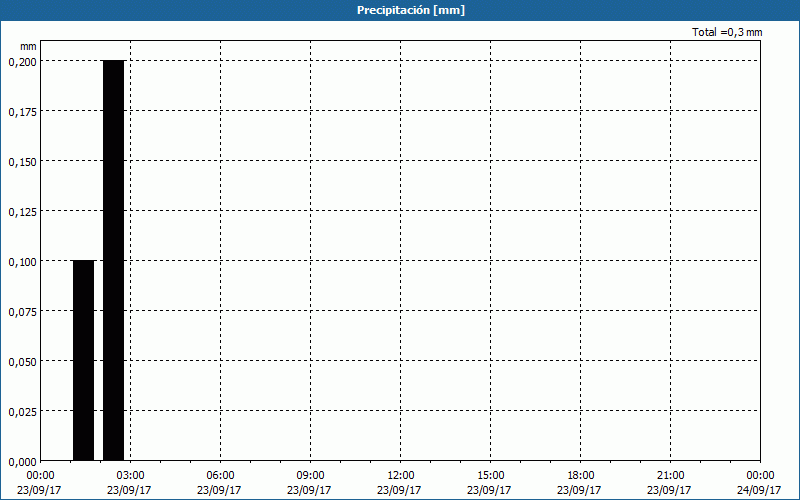Click the 0,075 y-axis value
Screen dimensions: 800x500
click(22, 312)
